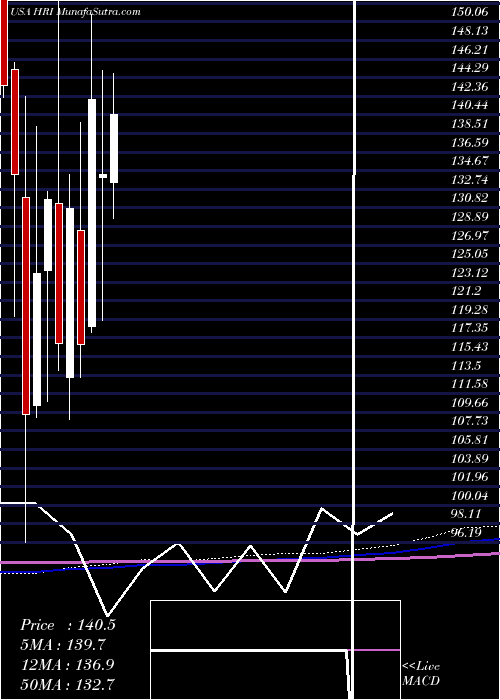This screenshot has width=500, height=700.
Task: Click the 100.04 price axis label
Action: coord(469,496)
